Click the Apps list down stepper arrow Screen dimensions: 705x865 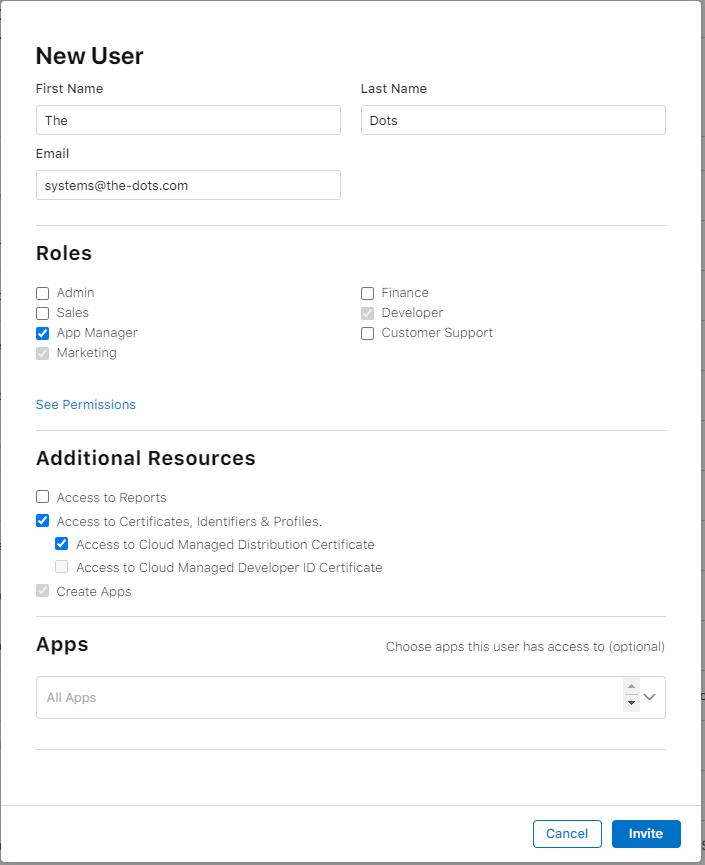pos(631,704)
